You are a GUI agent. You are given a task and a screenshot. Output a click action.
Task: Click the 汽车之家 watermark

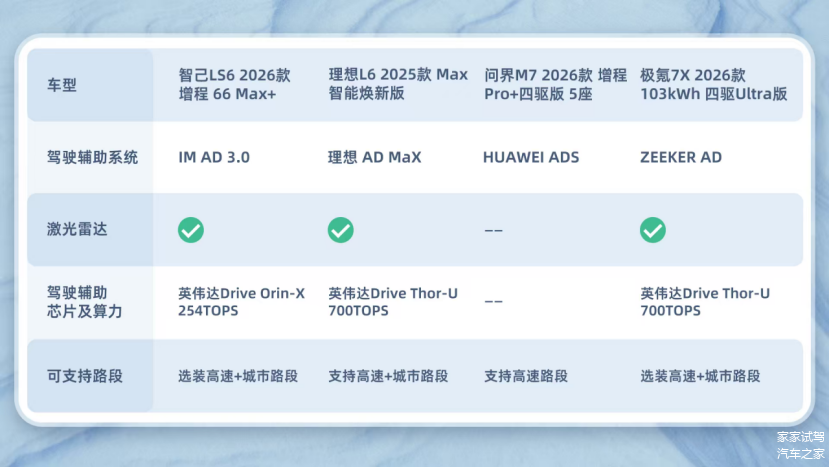point(801,455)
